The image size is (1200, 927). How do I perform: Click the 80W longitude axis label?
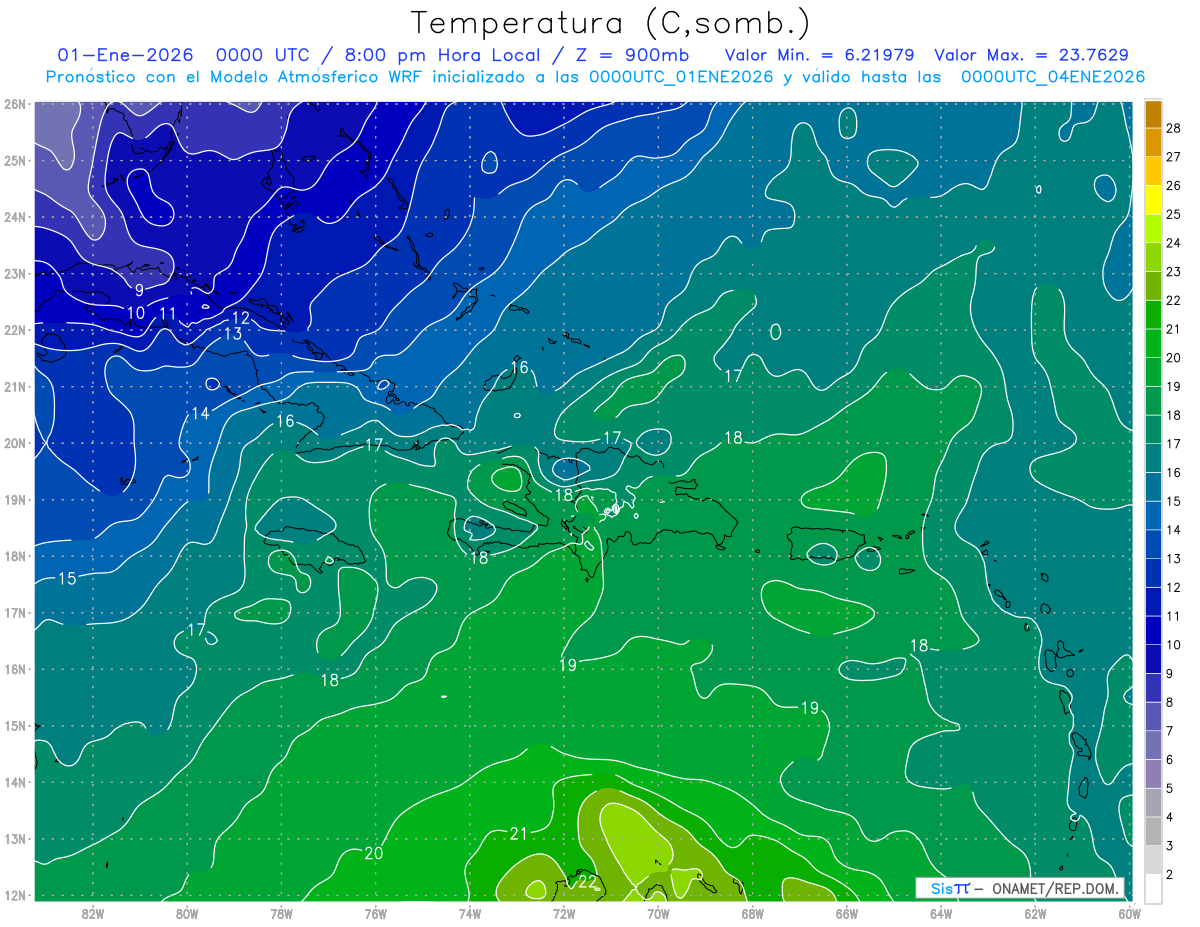(x=187, y=912)
